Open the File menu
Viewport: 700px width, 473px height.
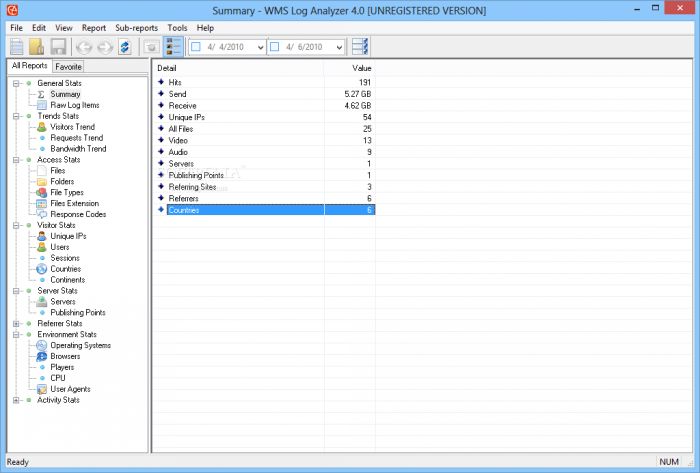tap(17, 28)
